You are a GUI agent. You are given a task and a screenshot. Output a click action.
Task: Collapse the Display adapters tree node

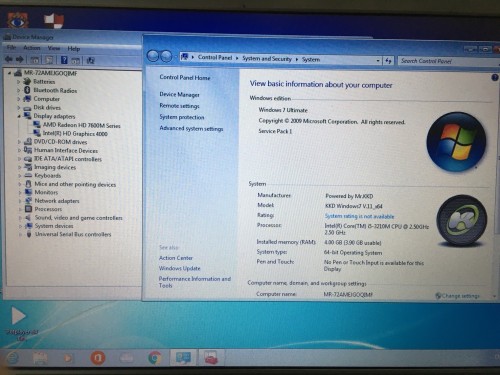(x=19, y=116)
